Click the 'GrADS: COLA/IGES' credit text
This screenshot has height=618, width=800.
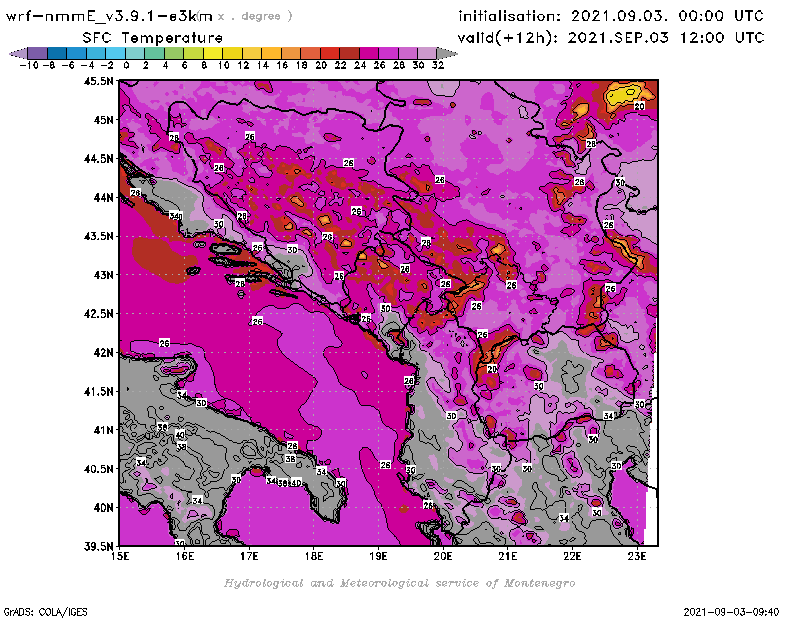tap(45, 612)
